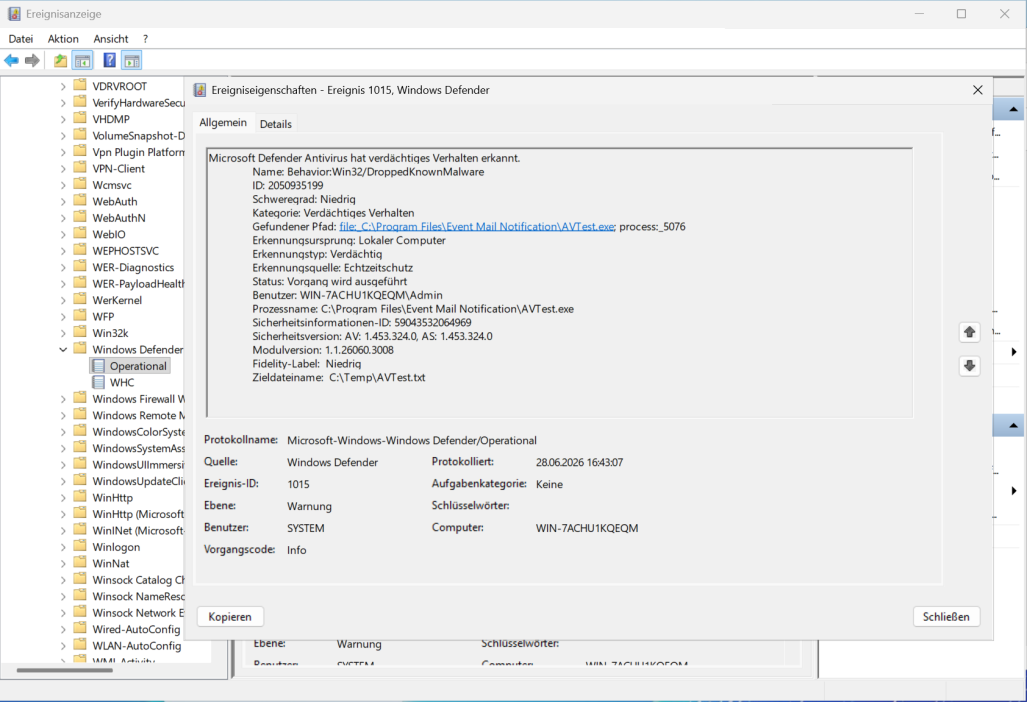Click the WFP folder icon
Image resolution: width=1027 pixels, height=702 pixels.
(80, 316)
